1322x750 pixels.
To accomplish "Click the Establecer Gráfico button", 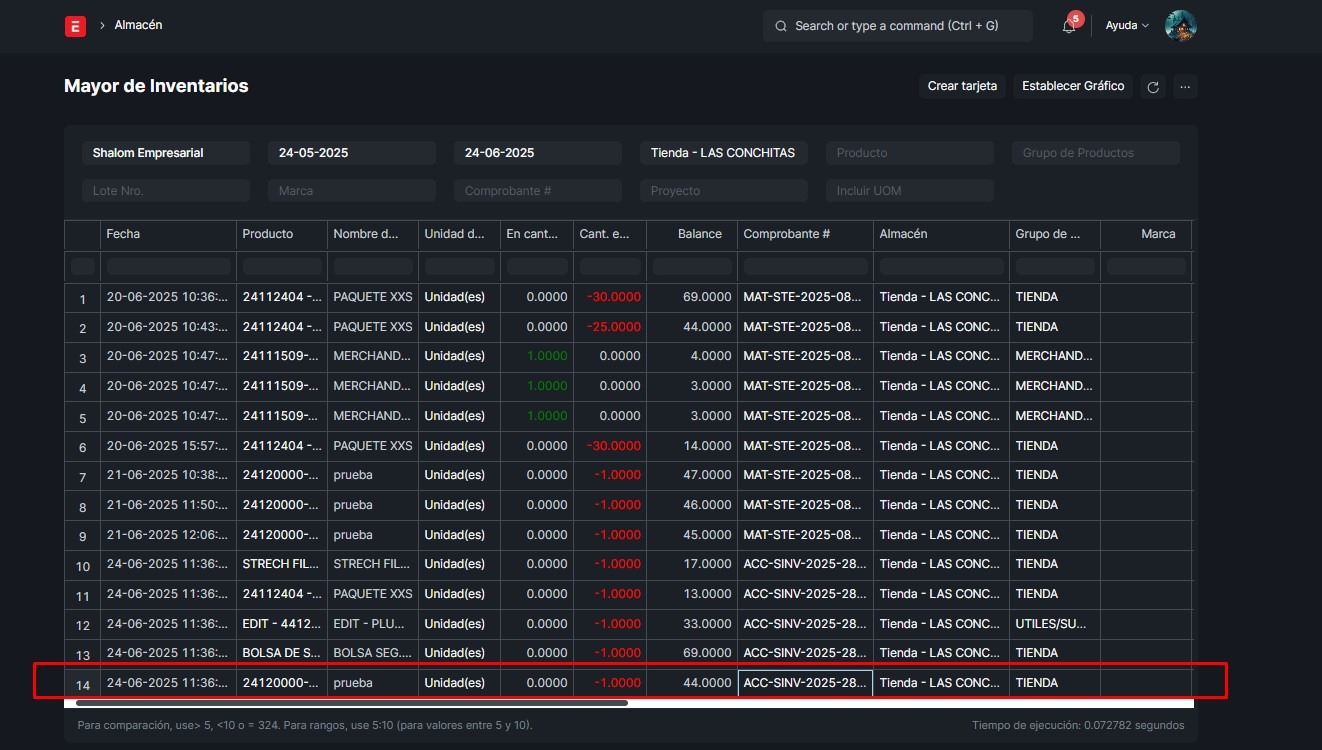I will pos(1073,86).
